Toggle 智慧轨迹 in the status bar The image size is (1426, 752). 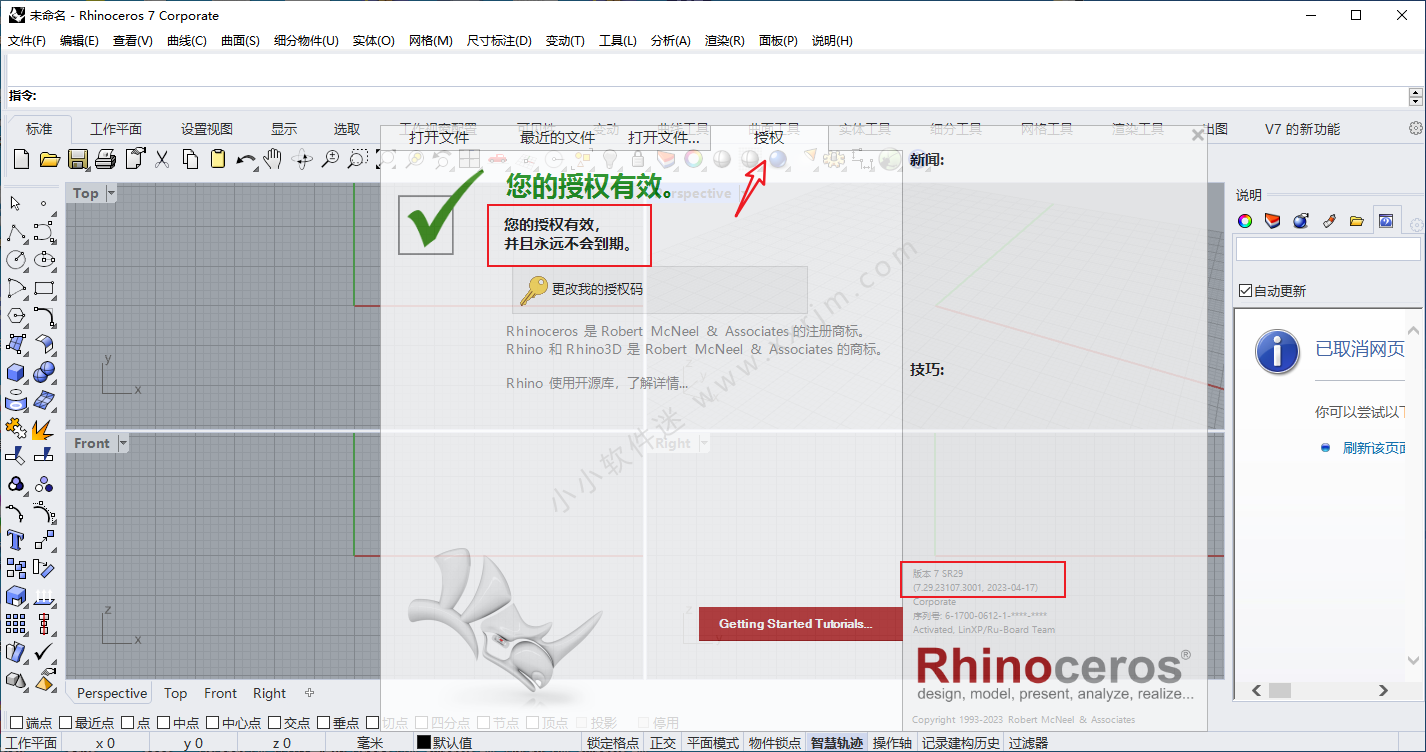coord(837,743)
